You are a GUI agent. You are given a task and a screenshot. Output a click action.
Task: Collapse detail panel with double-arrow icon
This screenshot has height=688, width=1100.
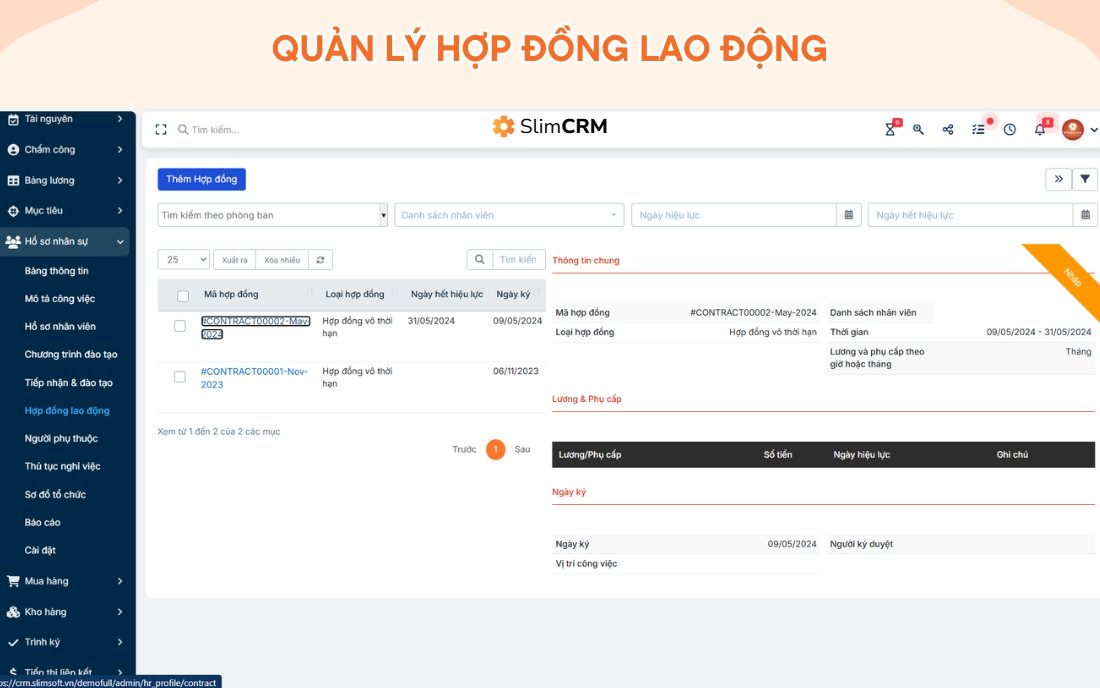coord(1059,179)
